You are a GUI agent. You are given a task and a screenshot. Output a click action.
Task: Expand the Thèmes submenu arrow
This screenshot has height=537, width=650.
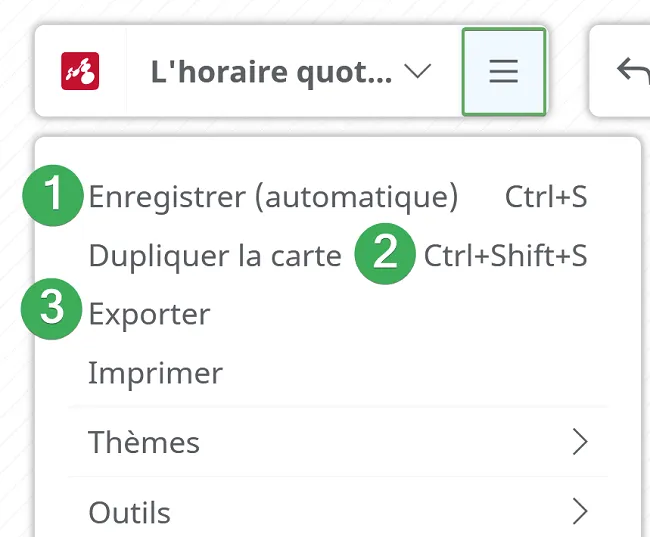(580, 442)
